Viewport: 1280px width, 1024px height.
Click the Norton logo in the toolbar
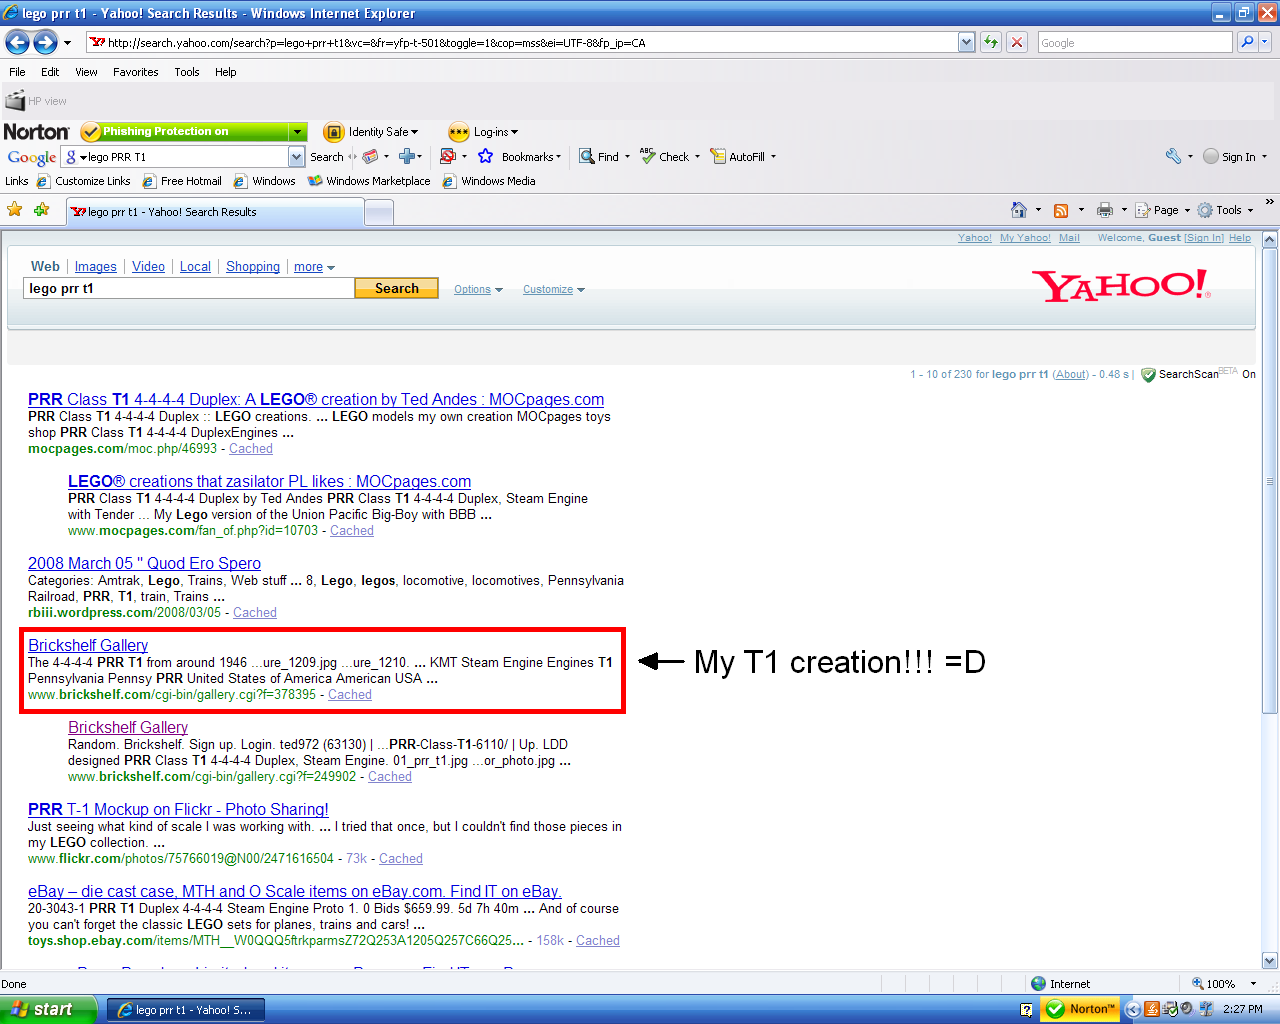(36, 132)
